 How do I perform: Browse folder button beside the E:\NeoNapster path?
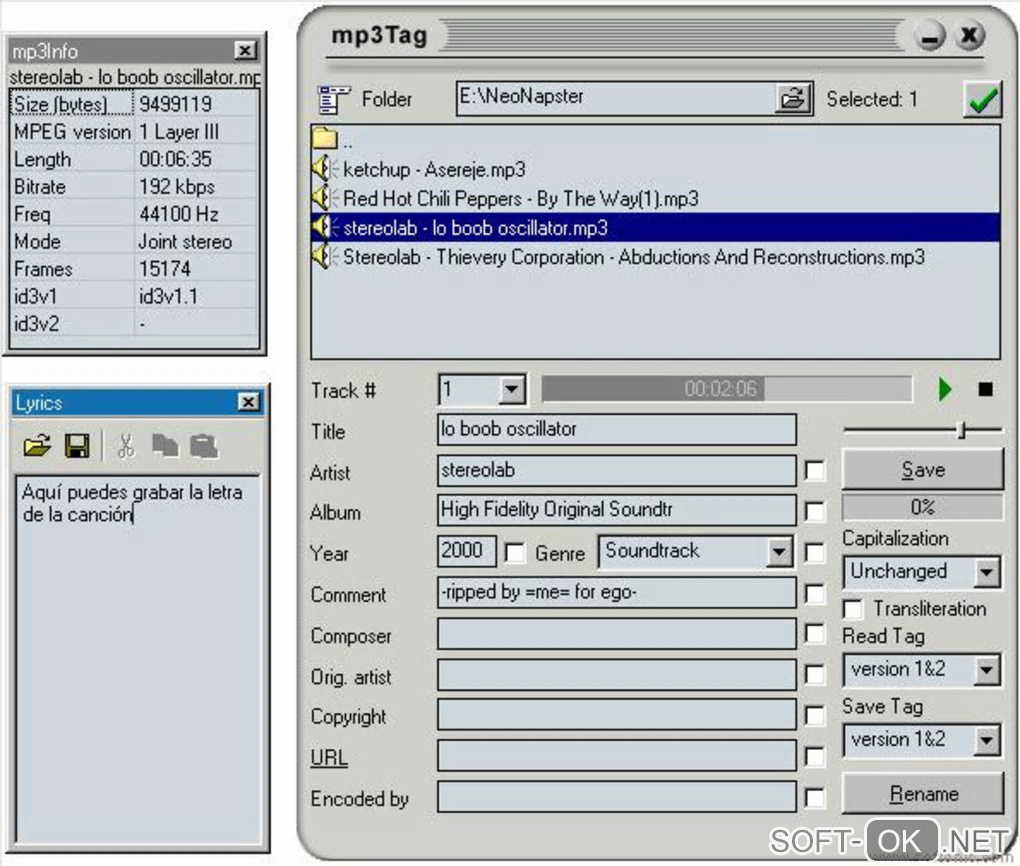793,99
